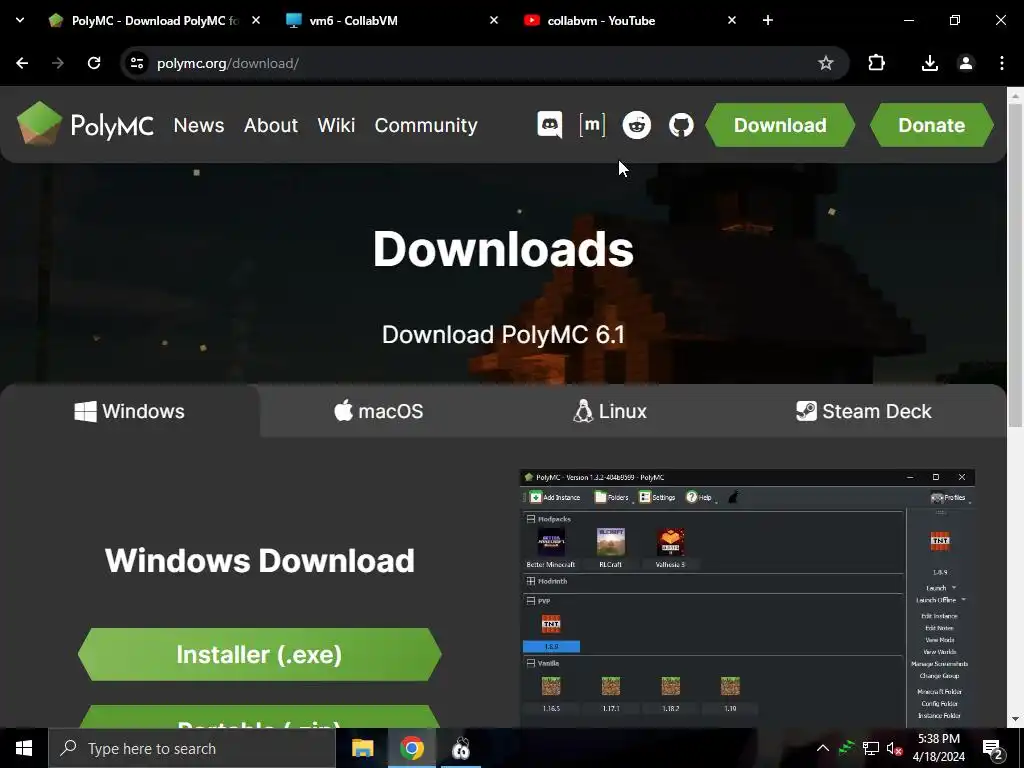Click the PolyMC logo in header
Screen dimensions: 1024x768
(x=86, y=124)
